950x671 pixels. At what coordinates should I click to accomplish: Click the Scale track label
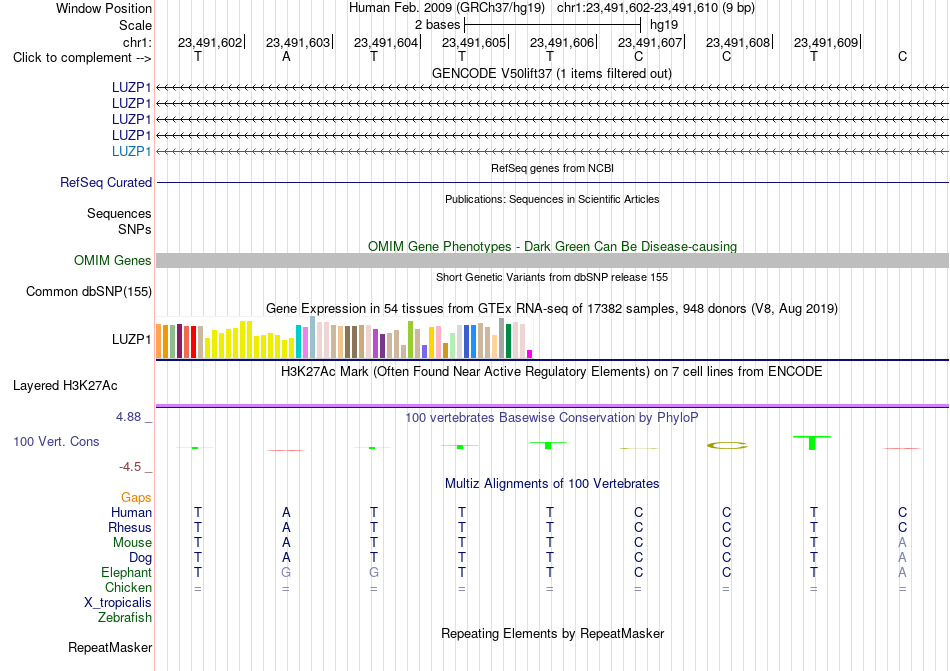pos(135,25)
